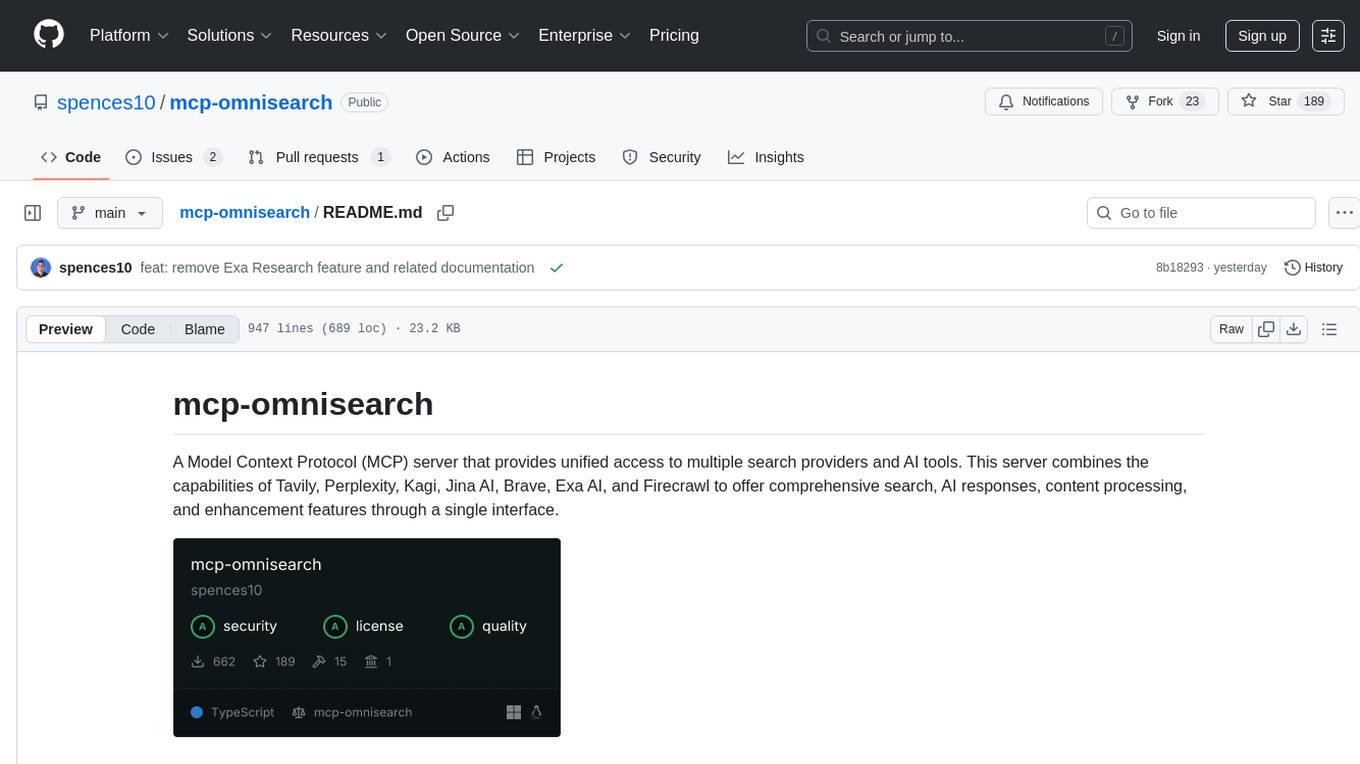
Task: Switch to the Security tab
Action: [662, 157]
